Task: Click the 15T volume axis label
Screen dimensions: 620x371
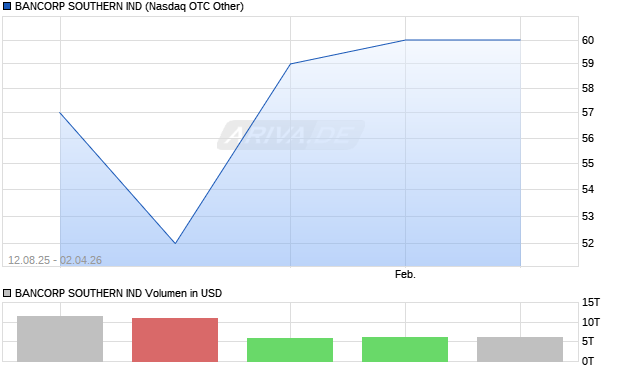Action: [591, 303]
